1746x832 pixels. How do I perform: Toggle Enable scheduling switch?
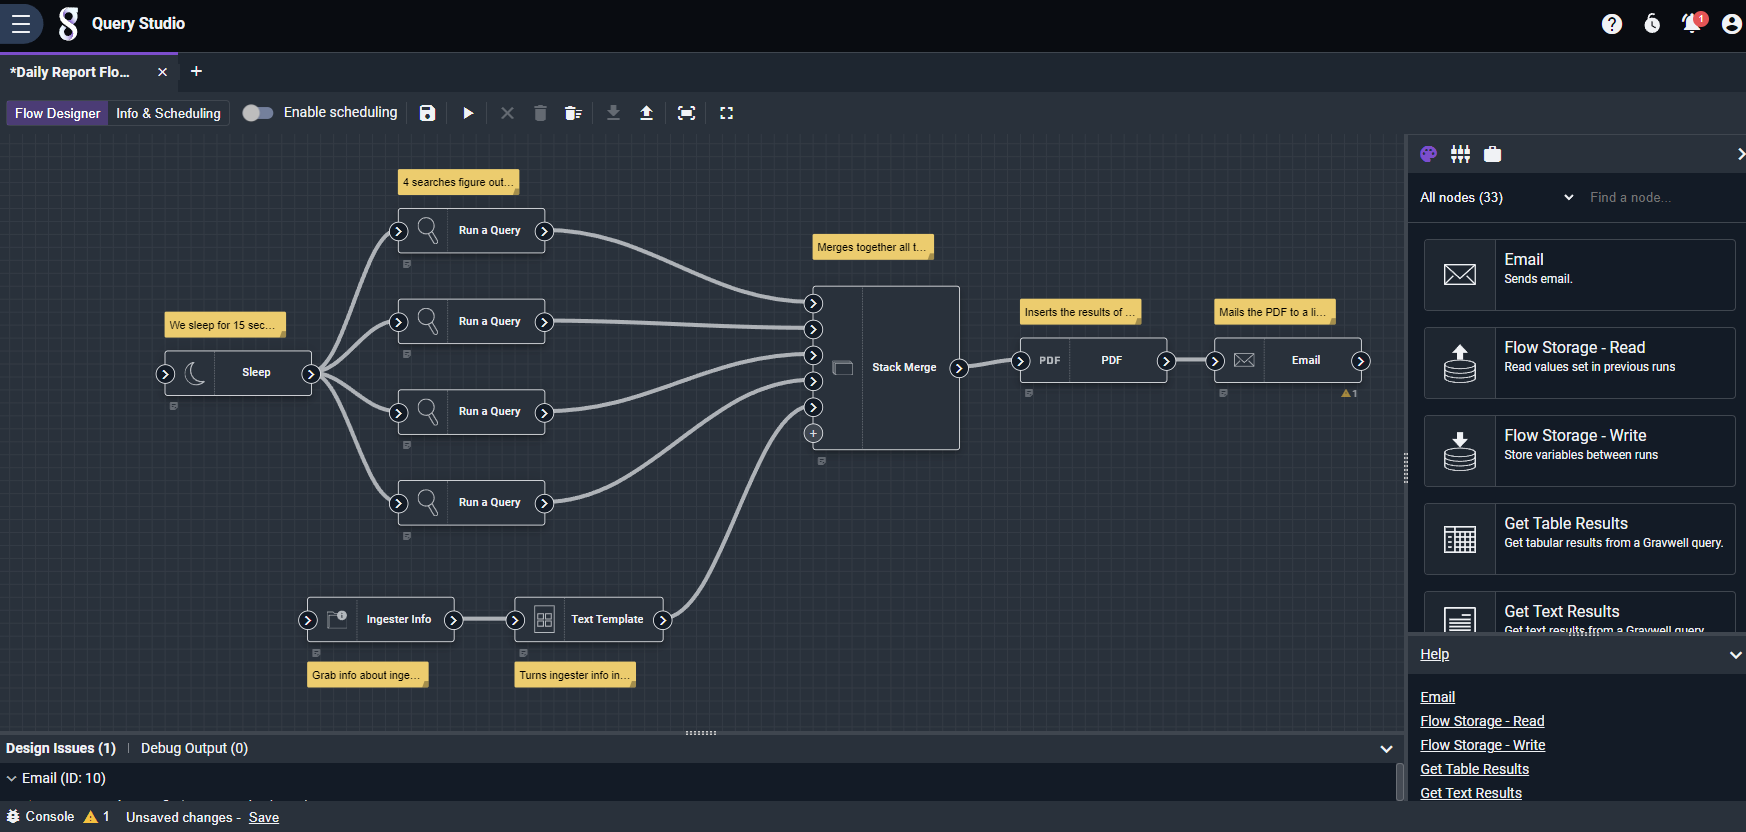(x=258, y=113)
